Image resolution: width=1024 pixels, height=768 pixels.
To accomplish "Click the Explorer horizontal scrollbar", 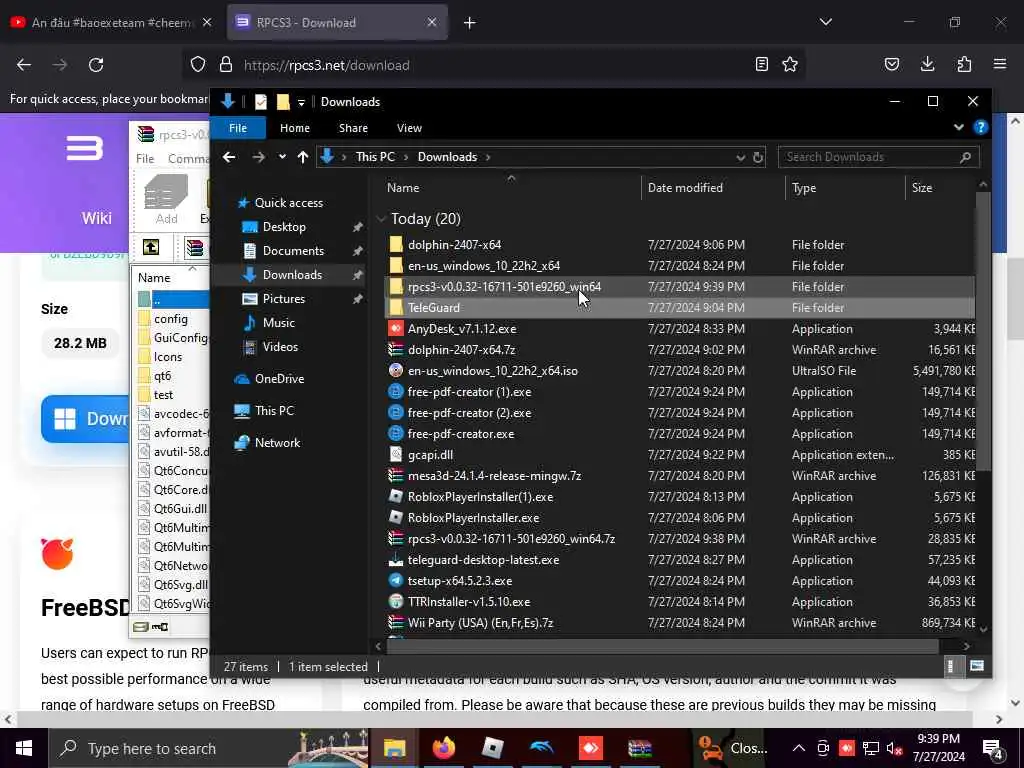I will tap(662, 647).
